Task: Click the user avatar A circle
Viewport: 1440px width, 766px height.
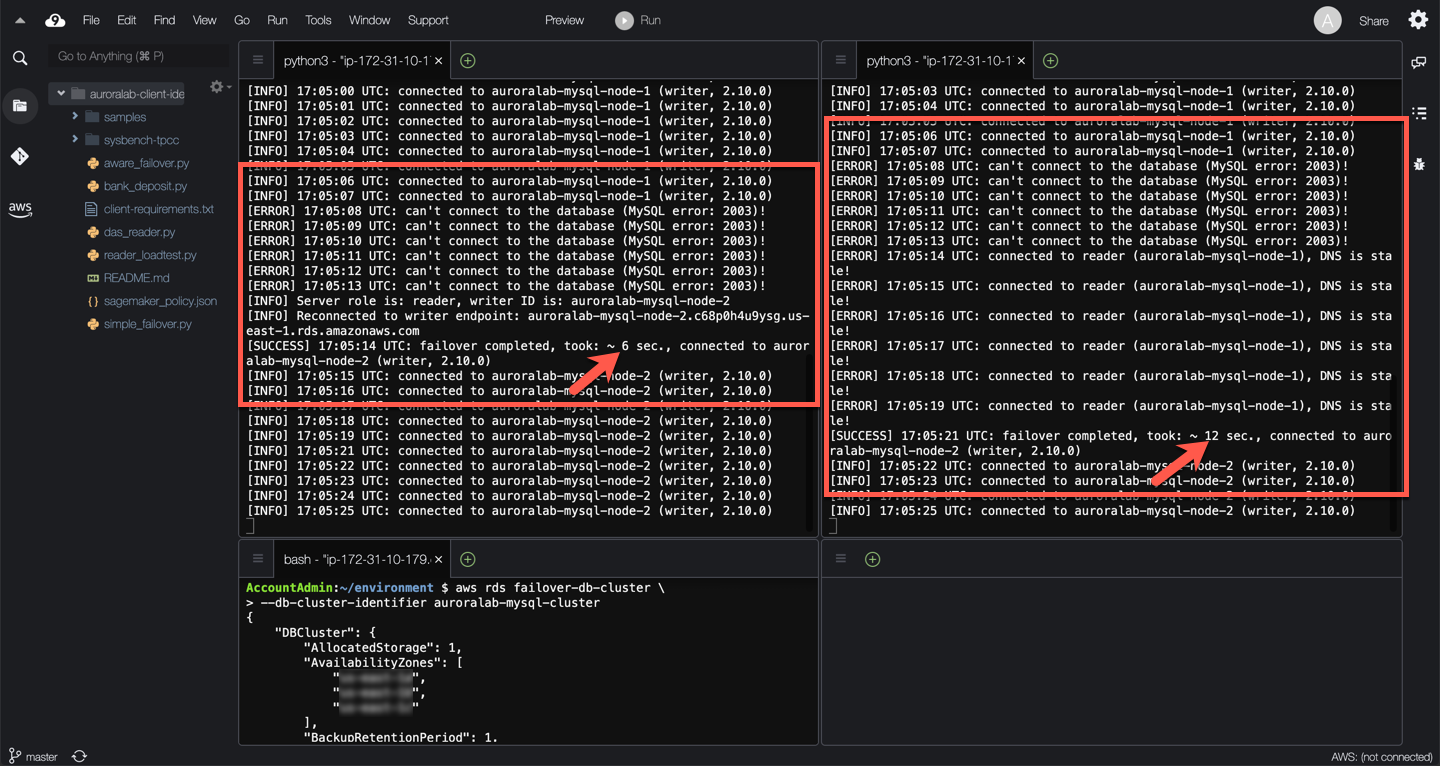Action: pos(1327,20)
